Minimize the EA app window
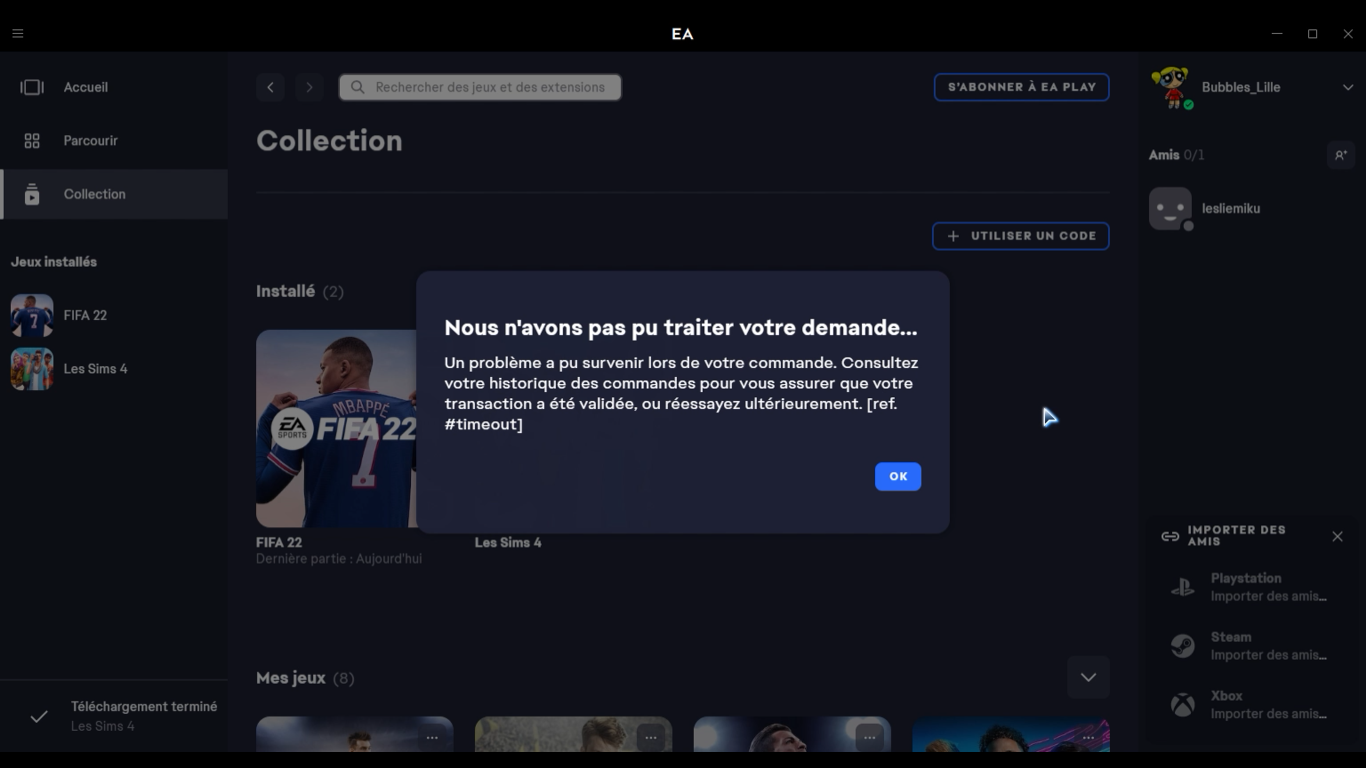 1277,34
